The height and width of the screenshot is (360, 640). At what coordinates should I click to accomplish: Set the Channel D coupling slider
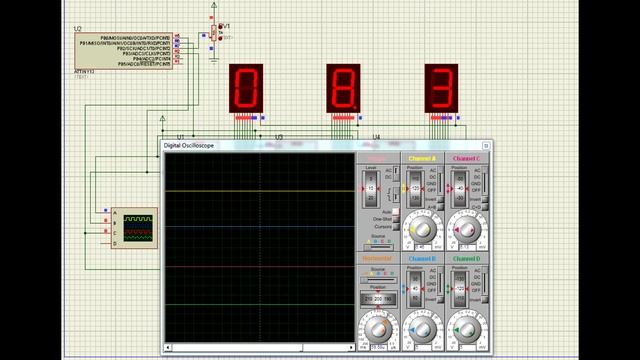(485, 282)
